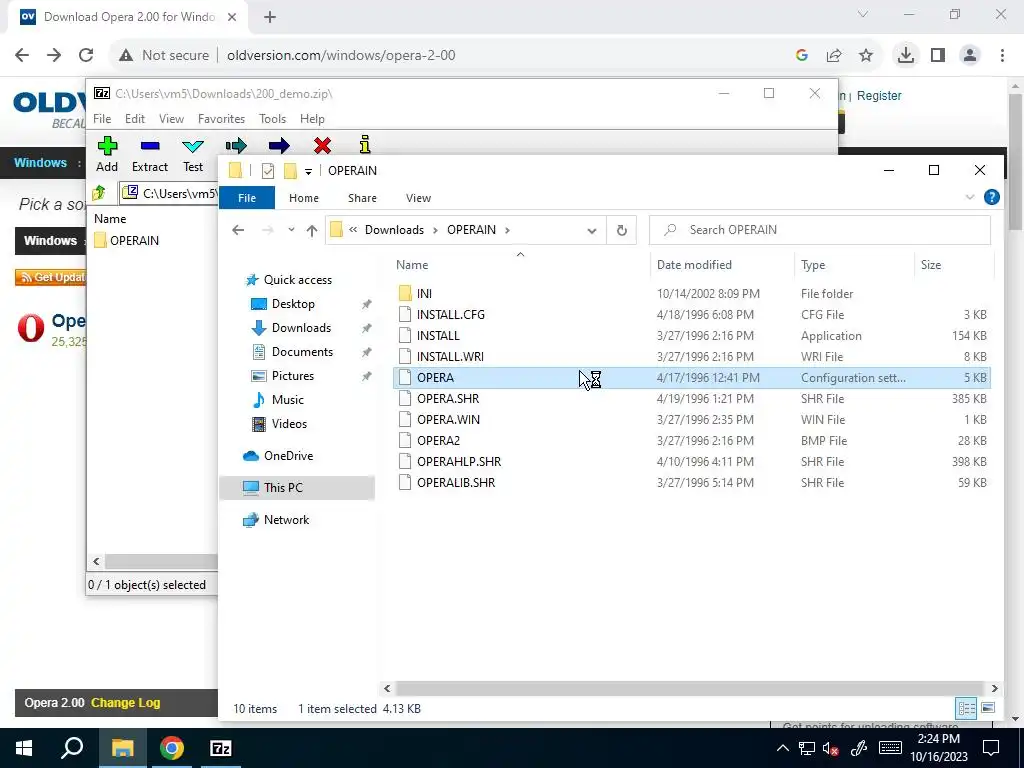Sort files by Date modified column
Viewport: 1024px width, 768px height.
694,264
